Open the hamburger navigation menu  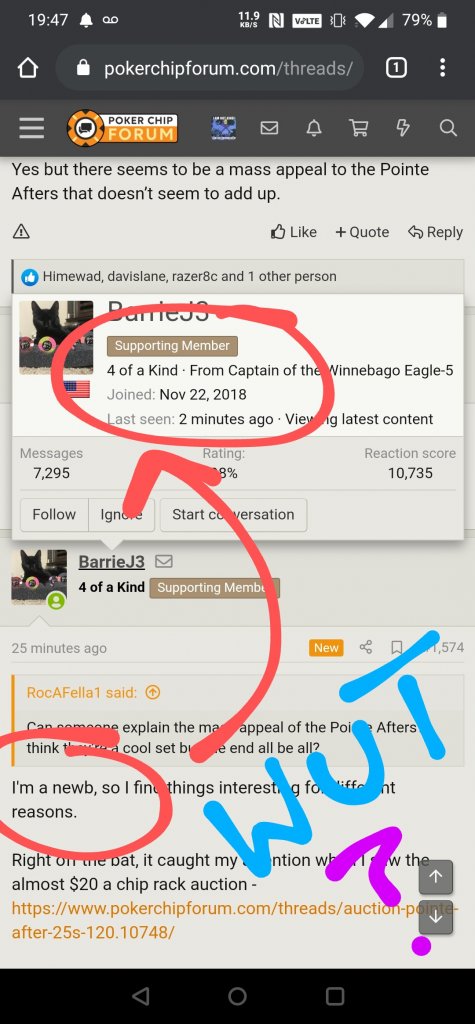point(31,128)
